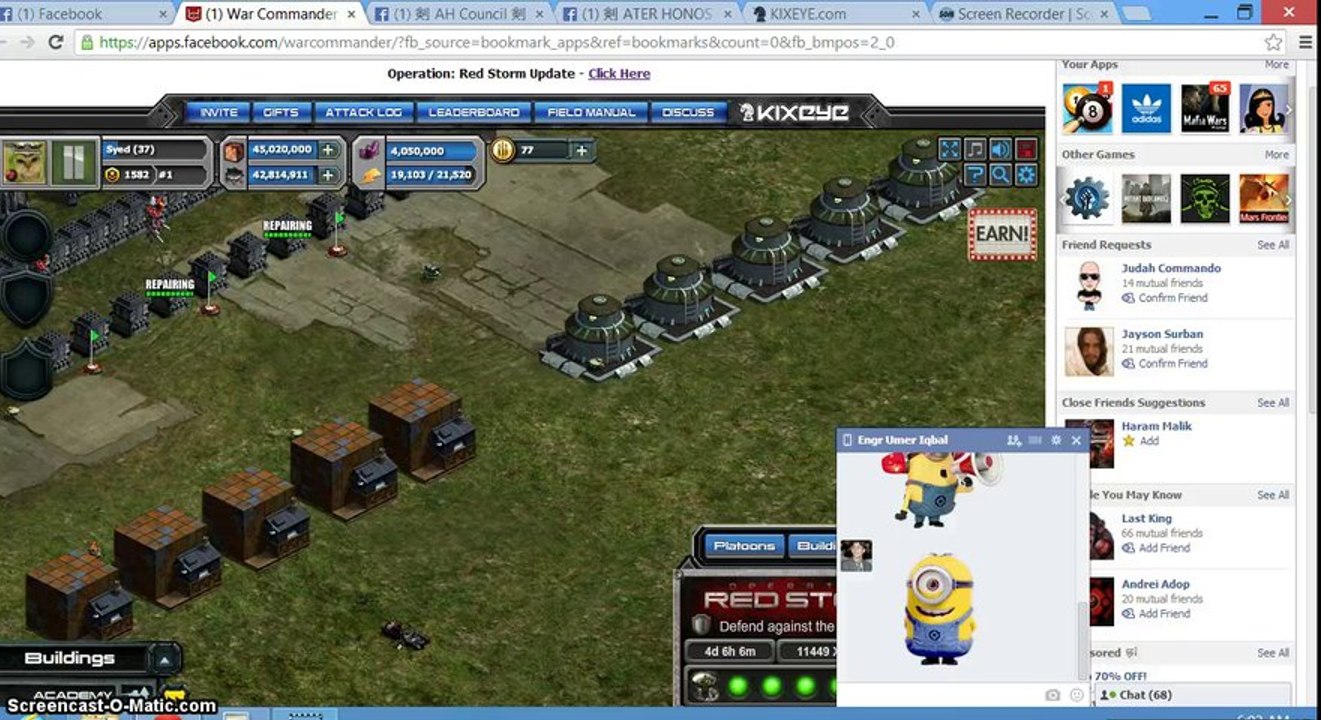Select the Platoons button
This screenshot has height=720, width=1321.
click(744, 546)
